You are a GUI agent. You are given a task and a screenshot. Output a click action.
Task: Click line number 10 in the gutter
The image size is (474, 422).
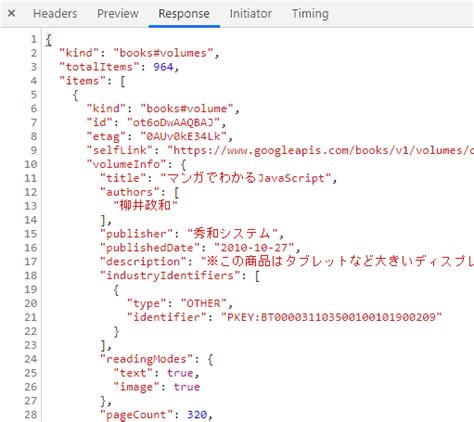30,164
